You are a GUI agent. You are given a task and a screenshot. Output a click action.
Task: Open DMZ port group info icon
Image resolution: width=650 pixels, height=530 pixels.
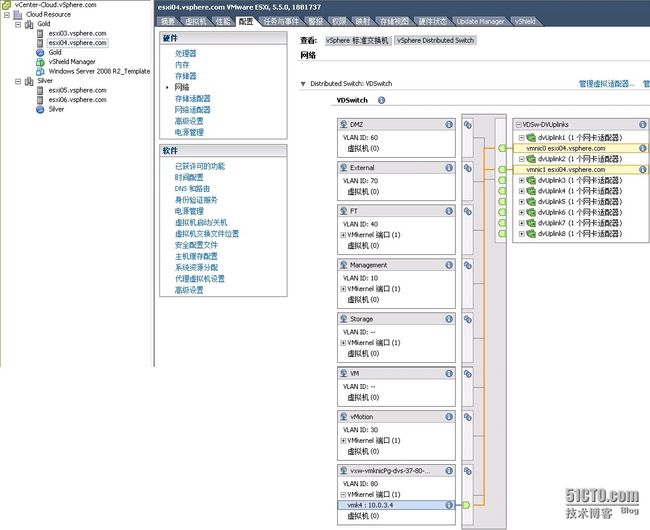(x=449, y=124)
